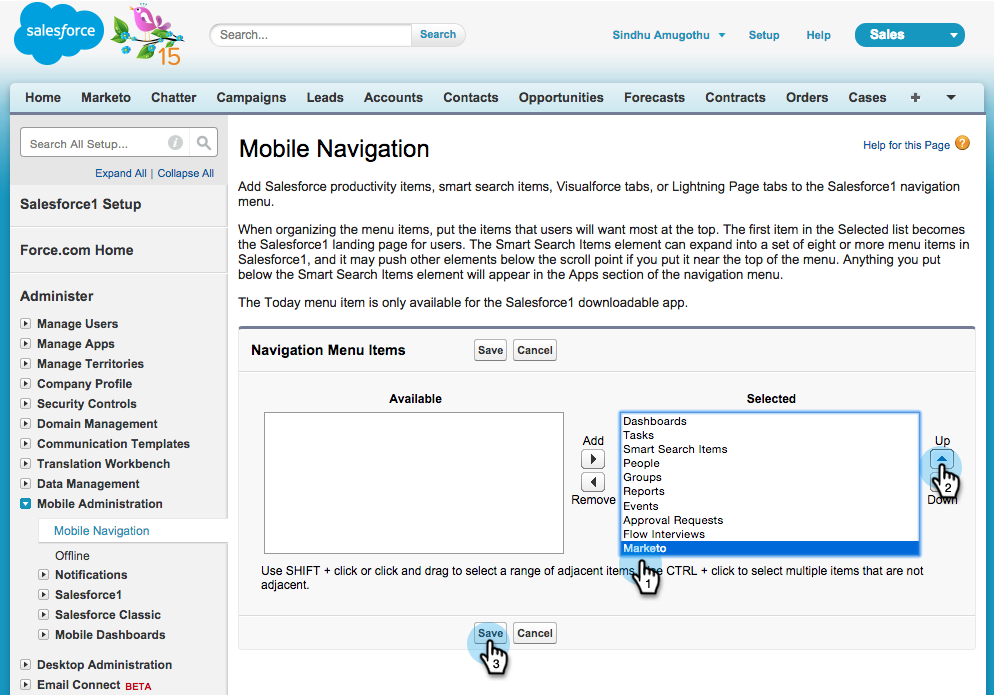Image resolution: width=995 pixels, height=695 pixels.
Task: Expand the Security Controls section
Action: click(25, 404)
